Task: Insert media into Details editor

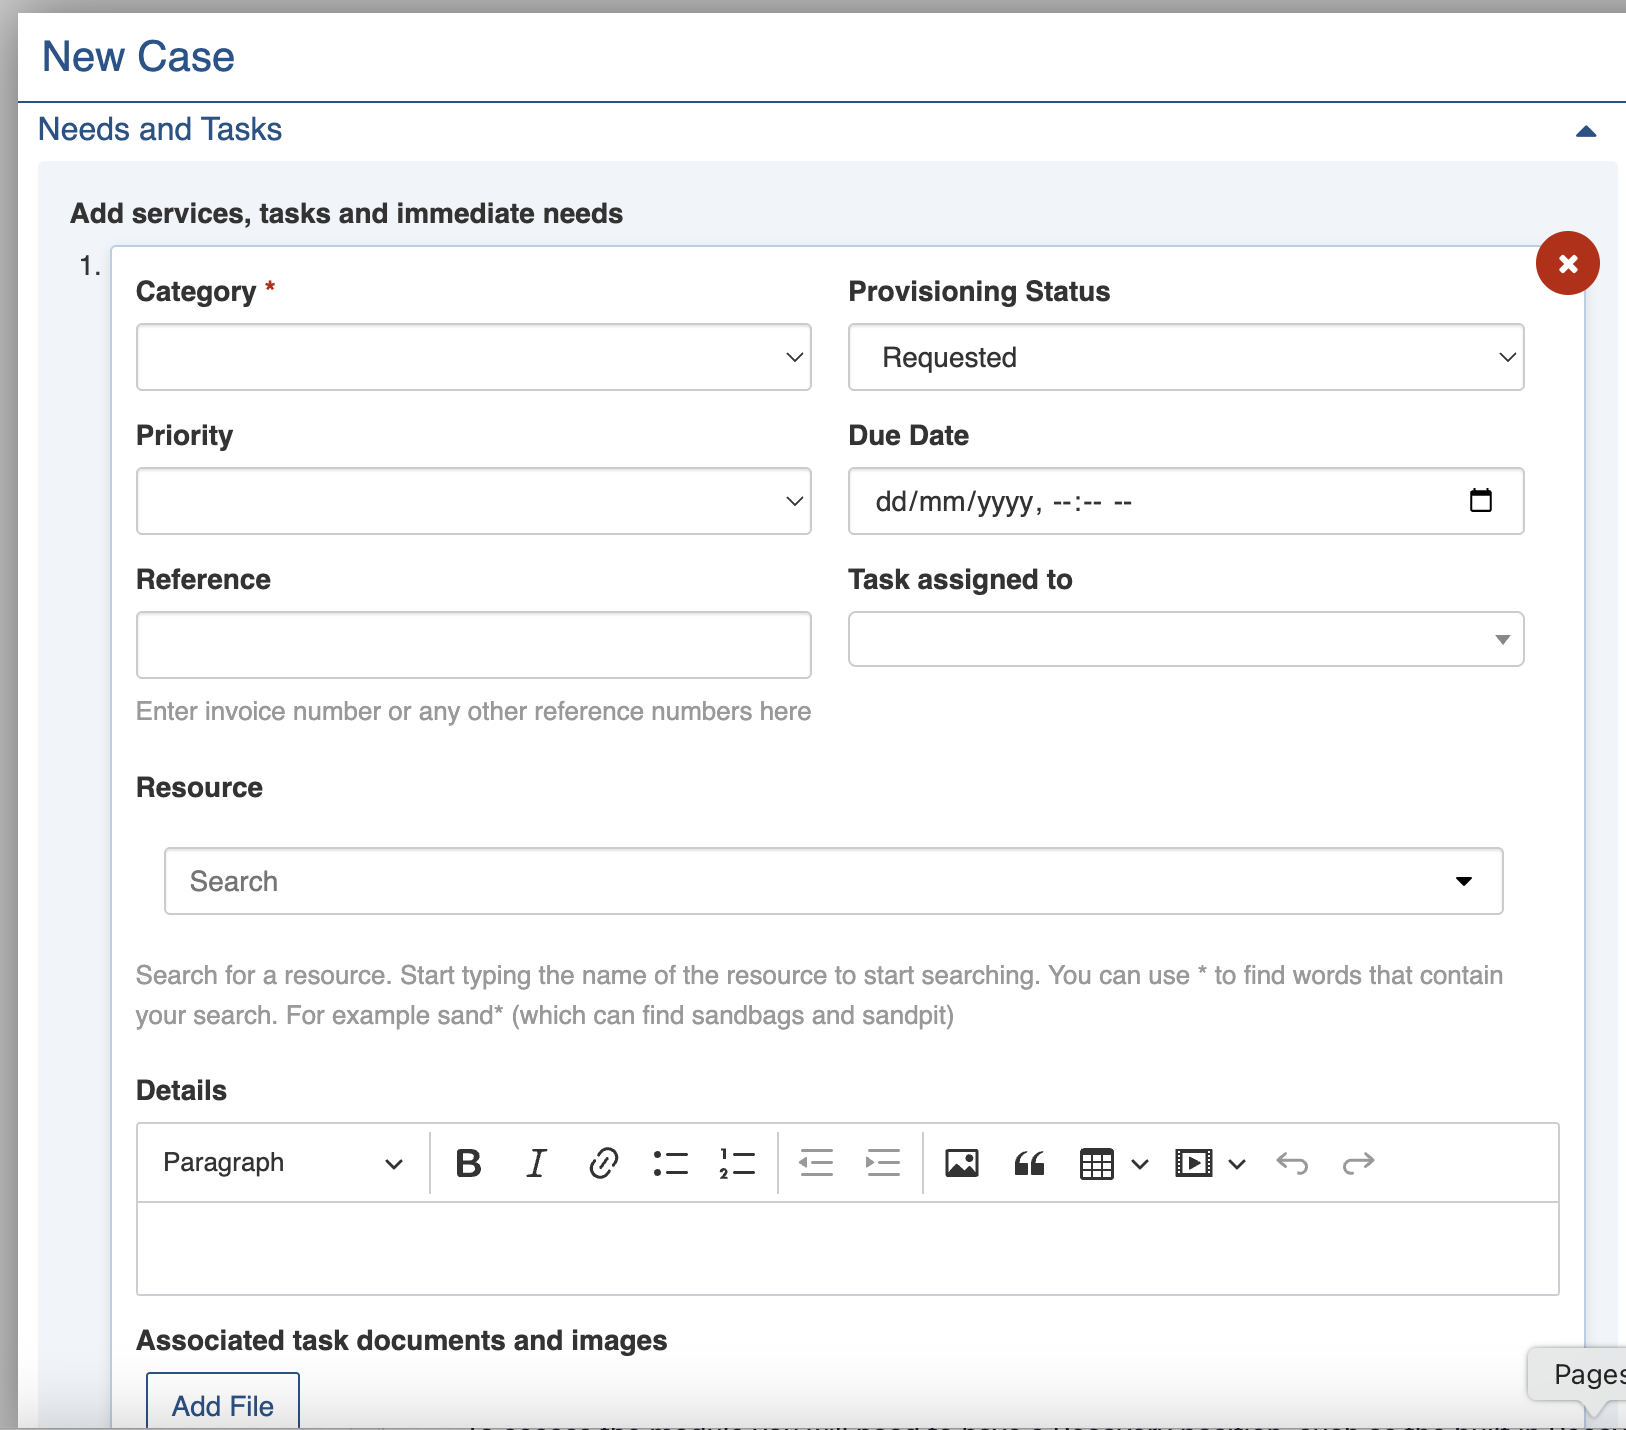Action: pyautogui.click(x=1194, y=1163)
